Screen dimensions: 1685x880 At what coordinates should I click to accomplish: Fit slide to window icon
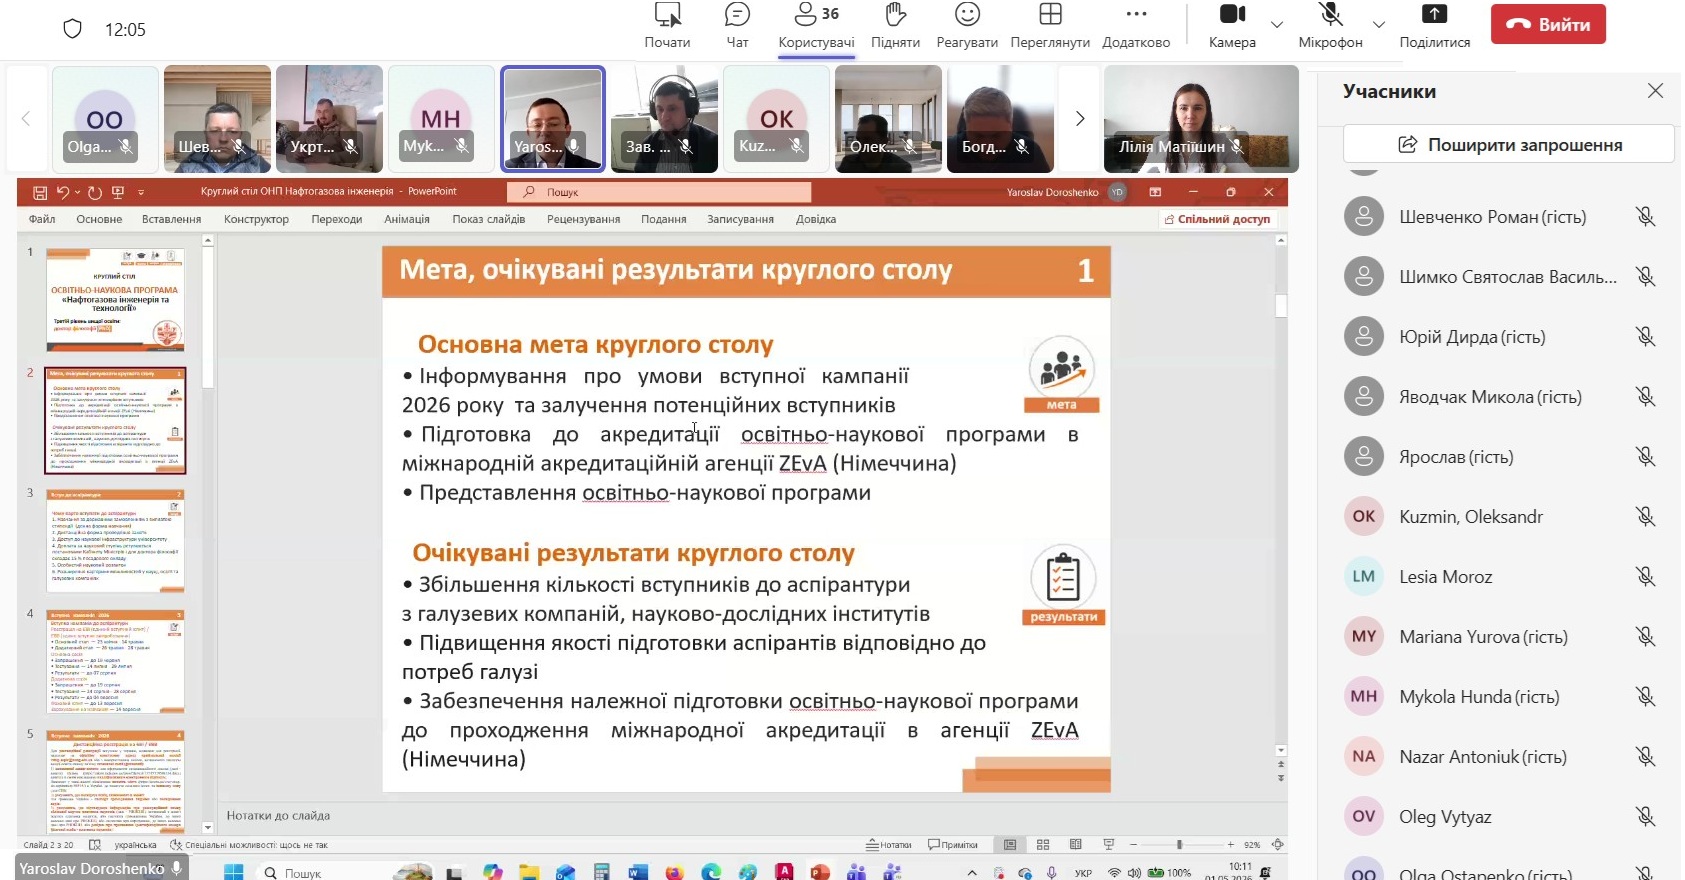coord(1277,845)
